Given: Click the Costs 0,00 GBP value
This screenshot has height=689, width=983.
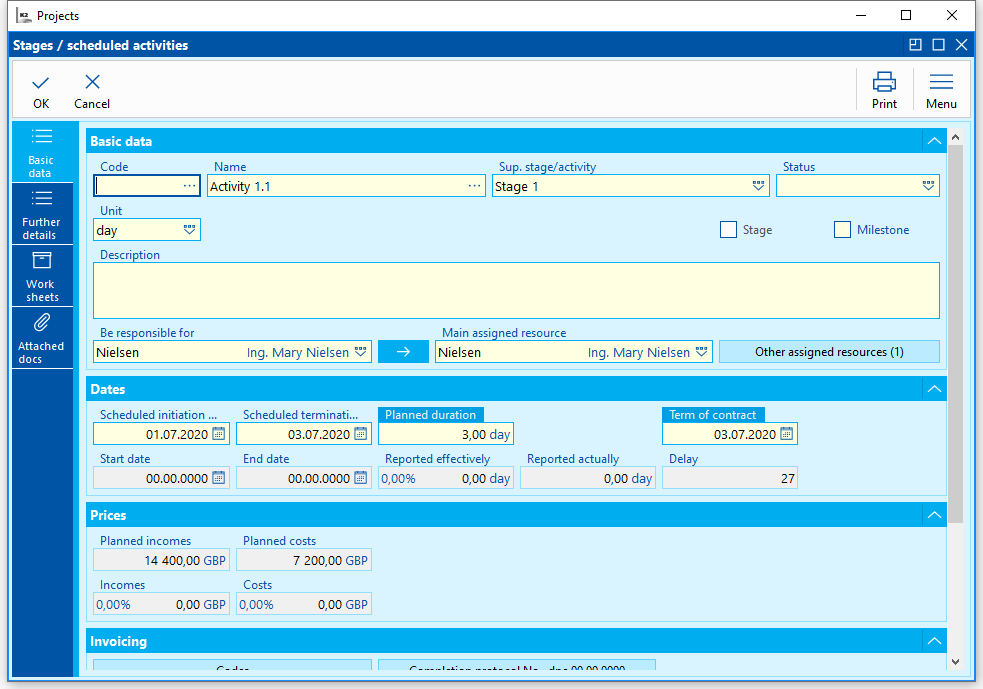Looking at the screenshot, I should click(x=304, y=604).
